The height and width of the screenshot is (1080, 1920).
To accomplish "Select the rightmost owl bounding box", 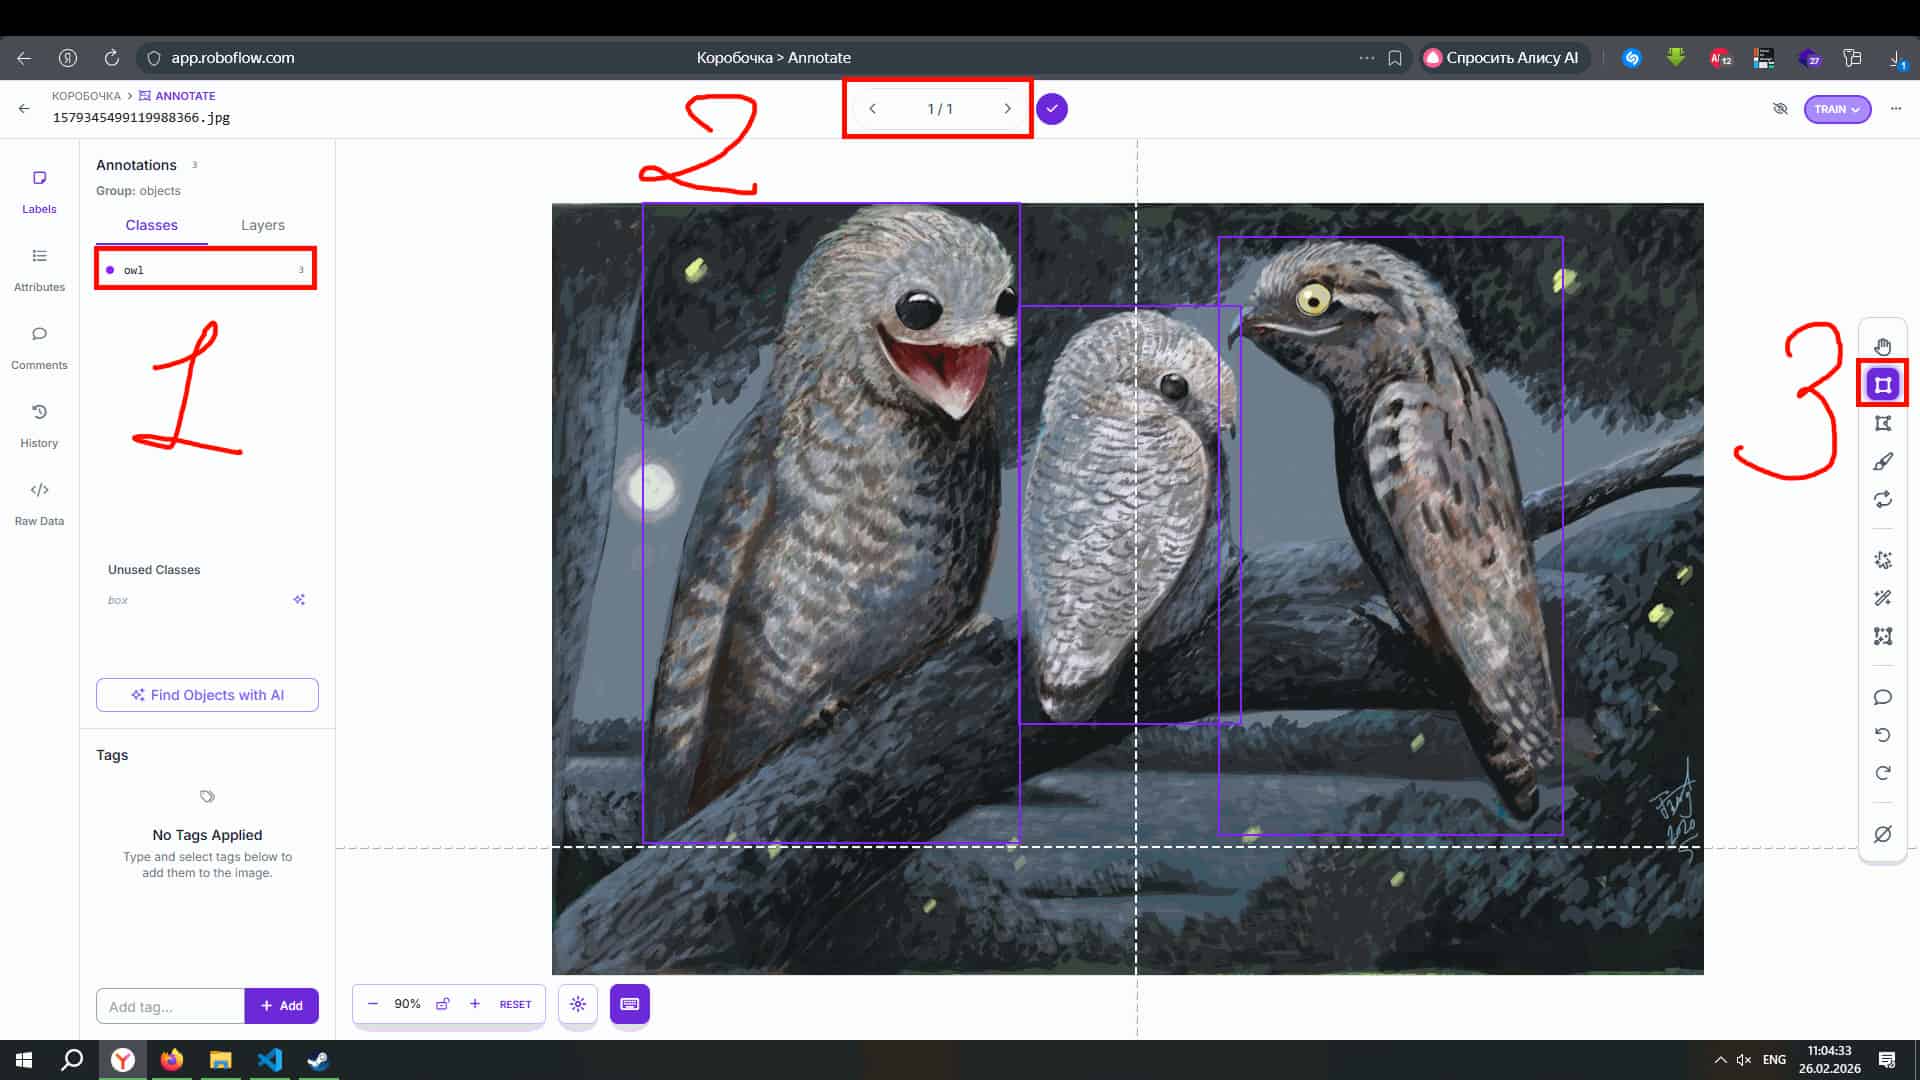I will coord(1390,536).
